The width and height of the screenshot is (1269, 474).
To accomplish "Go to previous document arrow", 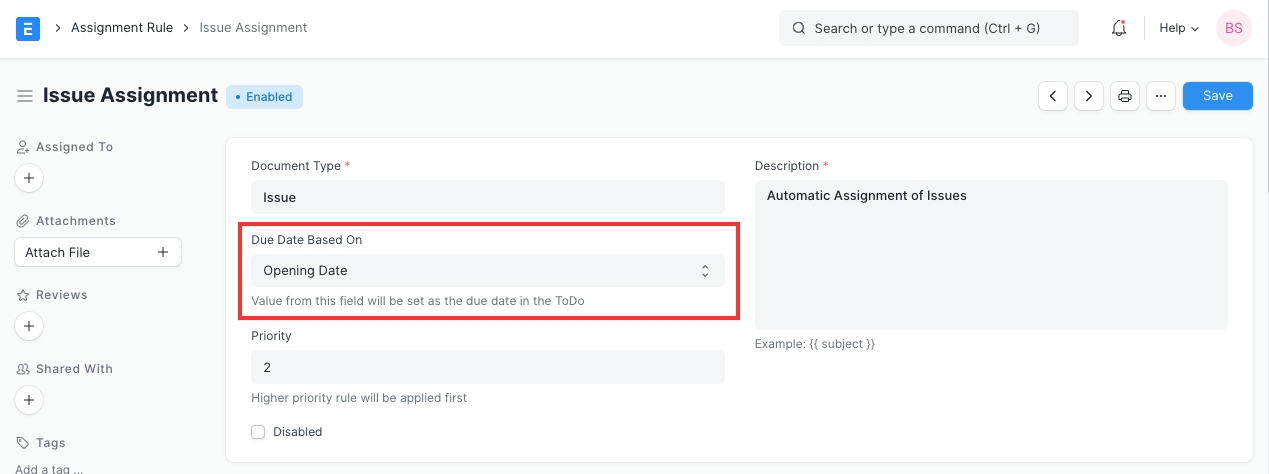I will pos(1052,96).
